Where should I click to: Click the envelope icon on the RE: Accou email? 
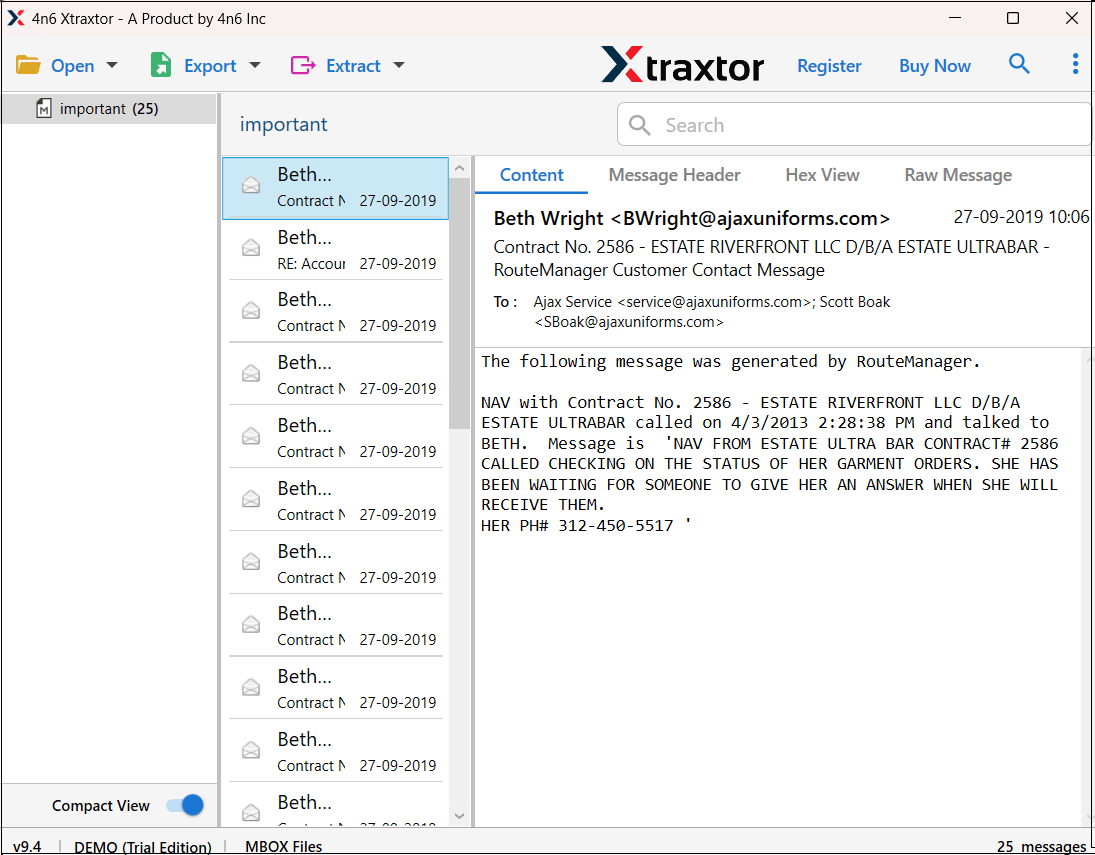[251, 247]
